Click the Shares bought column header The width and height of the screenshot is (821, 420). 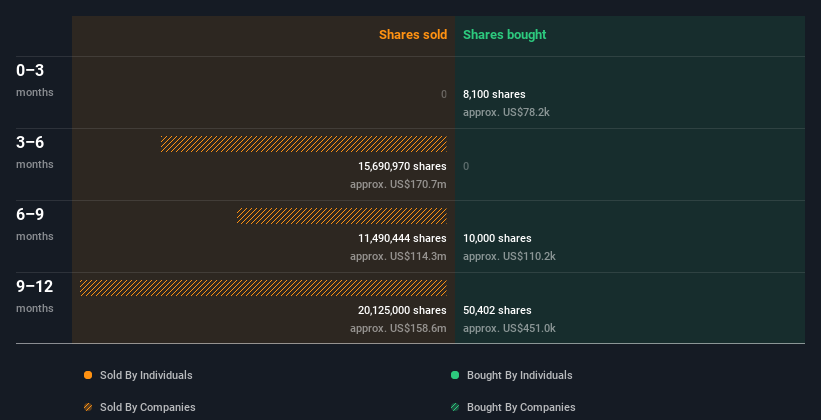click(505, 35)
